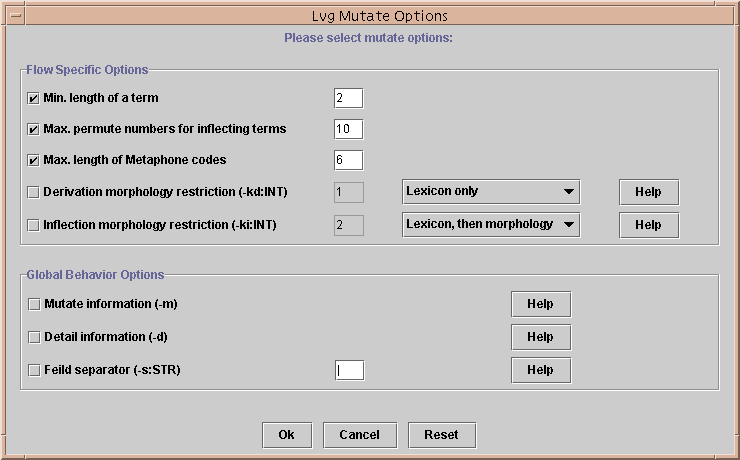Click Help for Derivation morphology restriction

pyautogui.click(x=648, y=192)
